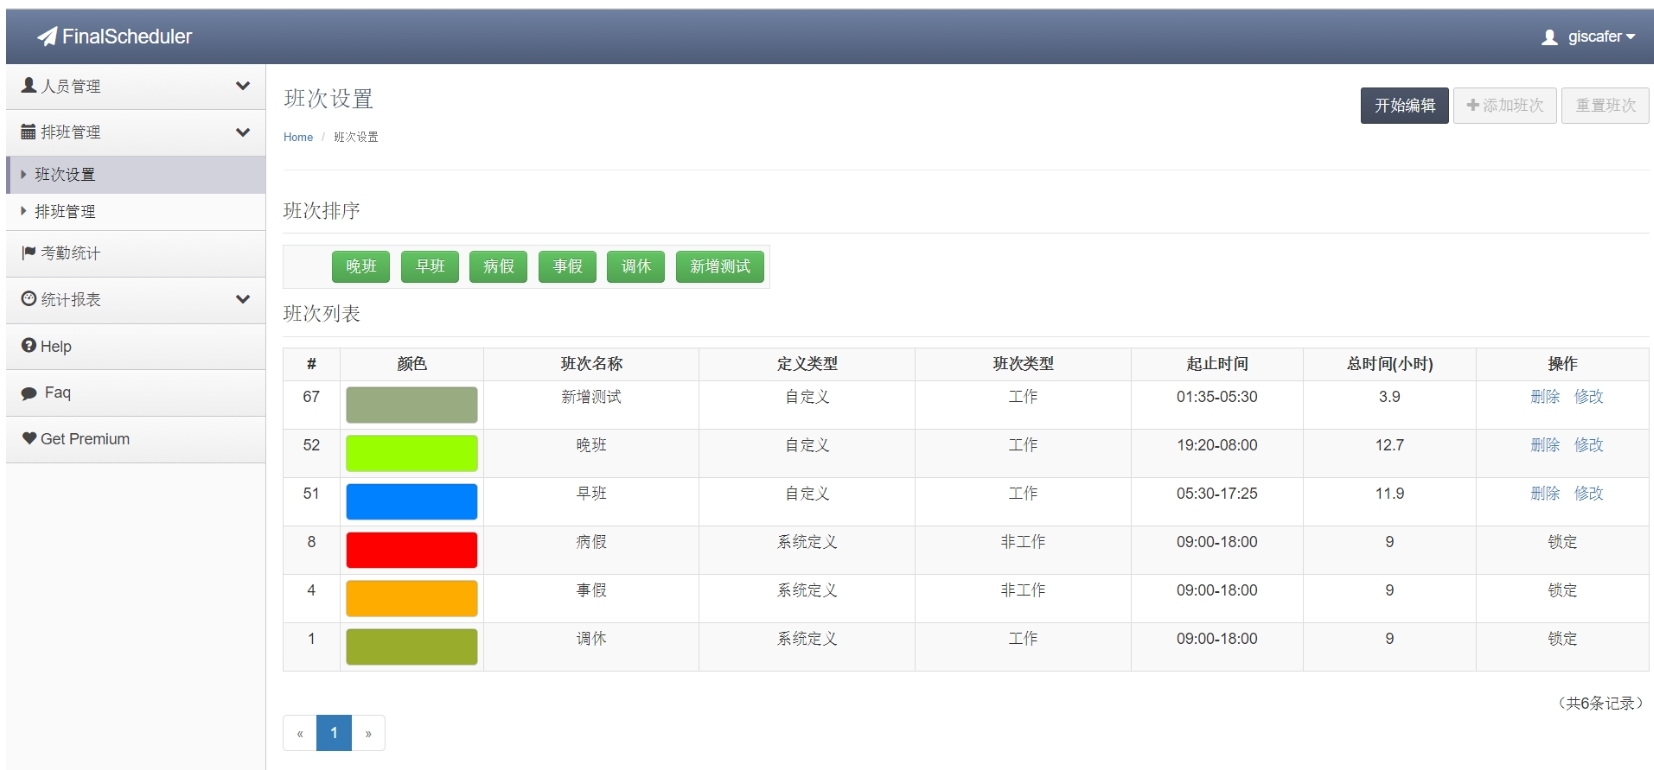
Task: Click the plus icon on 添加班次 button
Action: tap(1472, 105)
